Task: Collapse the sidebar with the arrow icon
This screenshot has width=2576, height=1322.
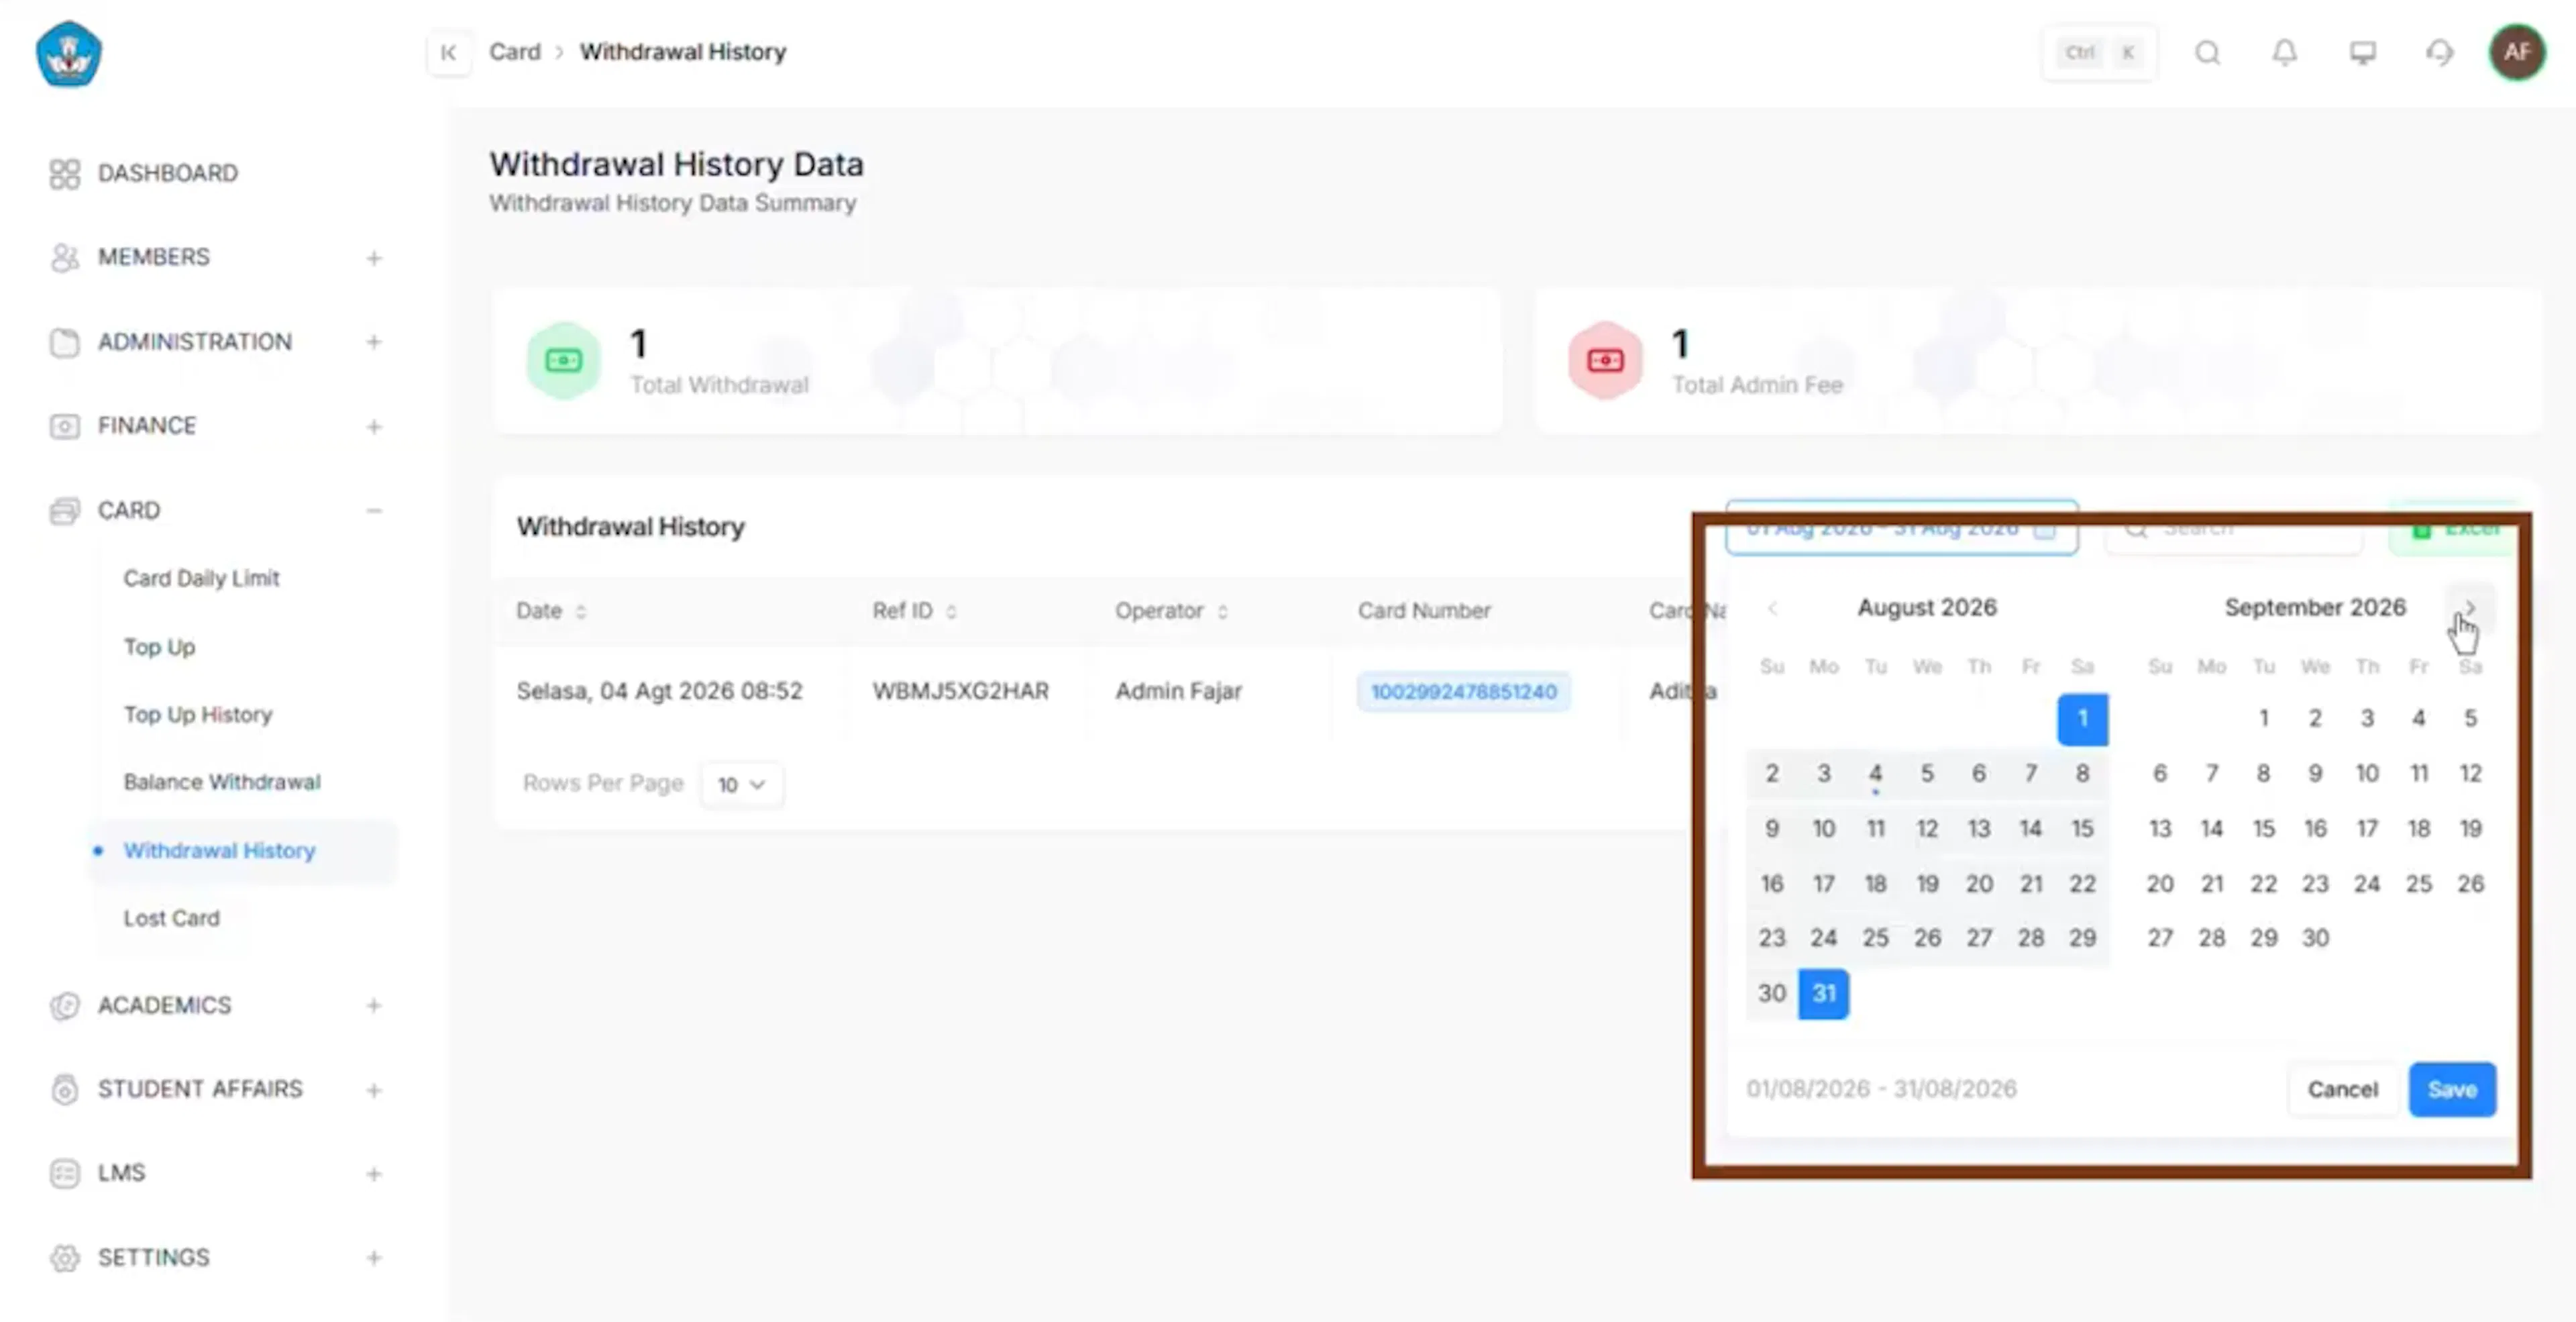Action: tap(449, 52)
